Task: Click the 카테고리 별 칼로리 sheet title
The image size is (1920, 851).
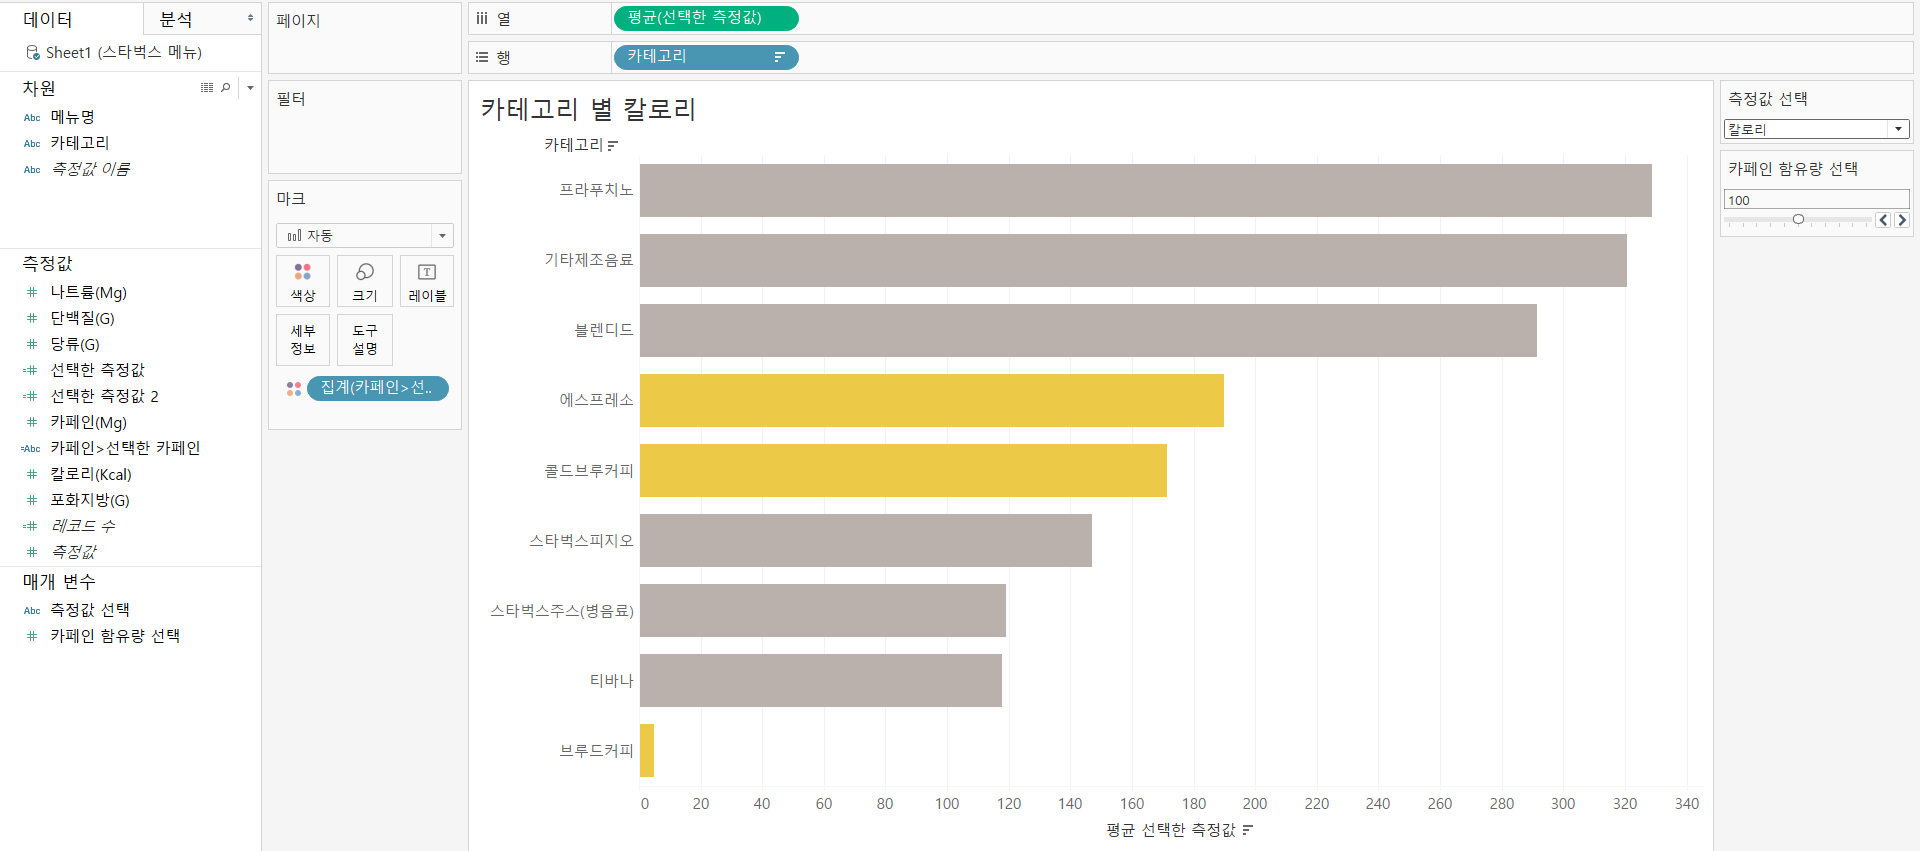Action: coord(588,109)
